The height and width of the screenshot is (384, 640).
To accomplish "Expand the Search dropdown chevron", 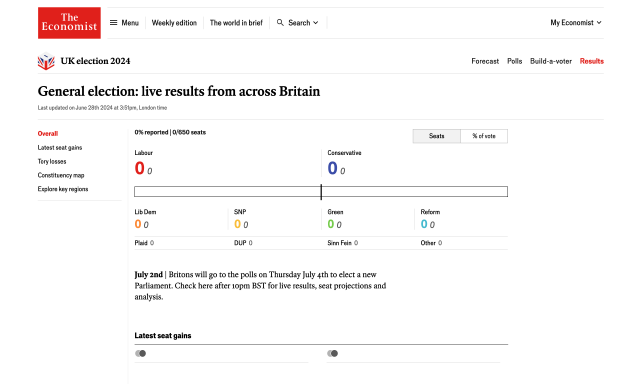I will pos(316,23).
